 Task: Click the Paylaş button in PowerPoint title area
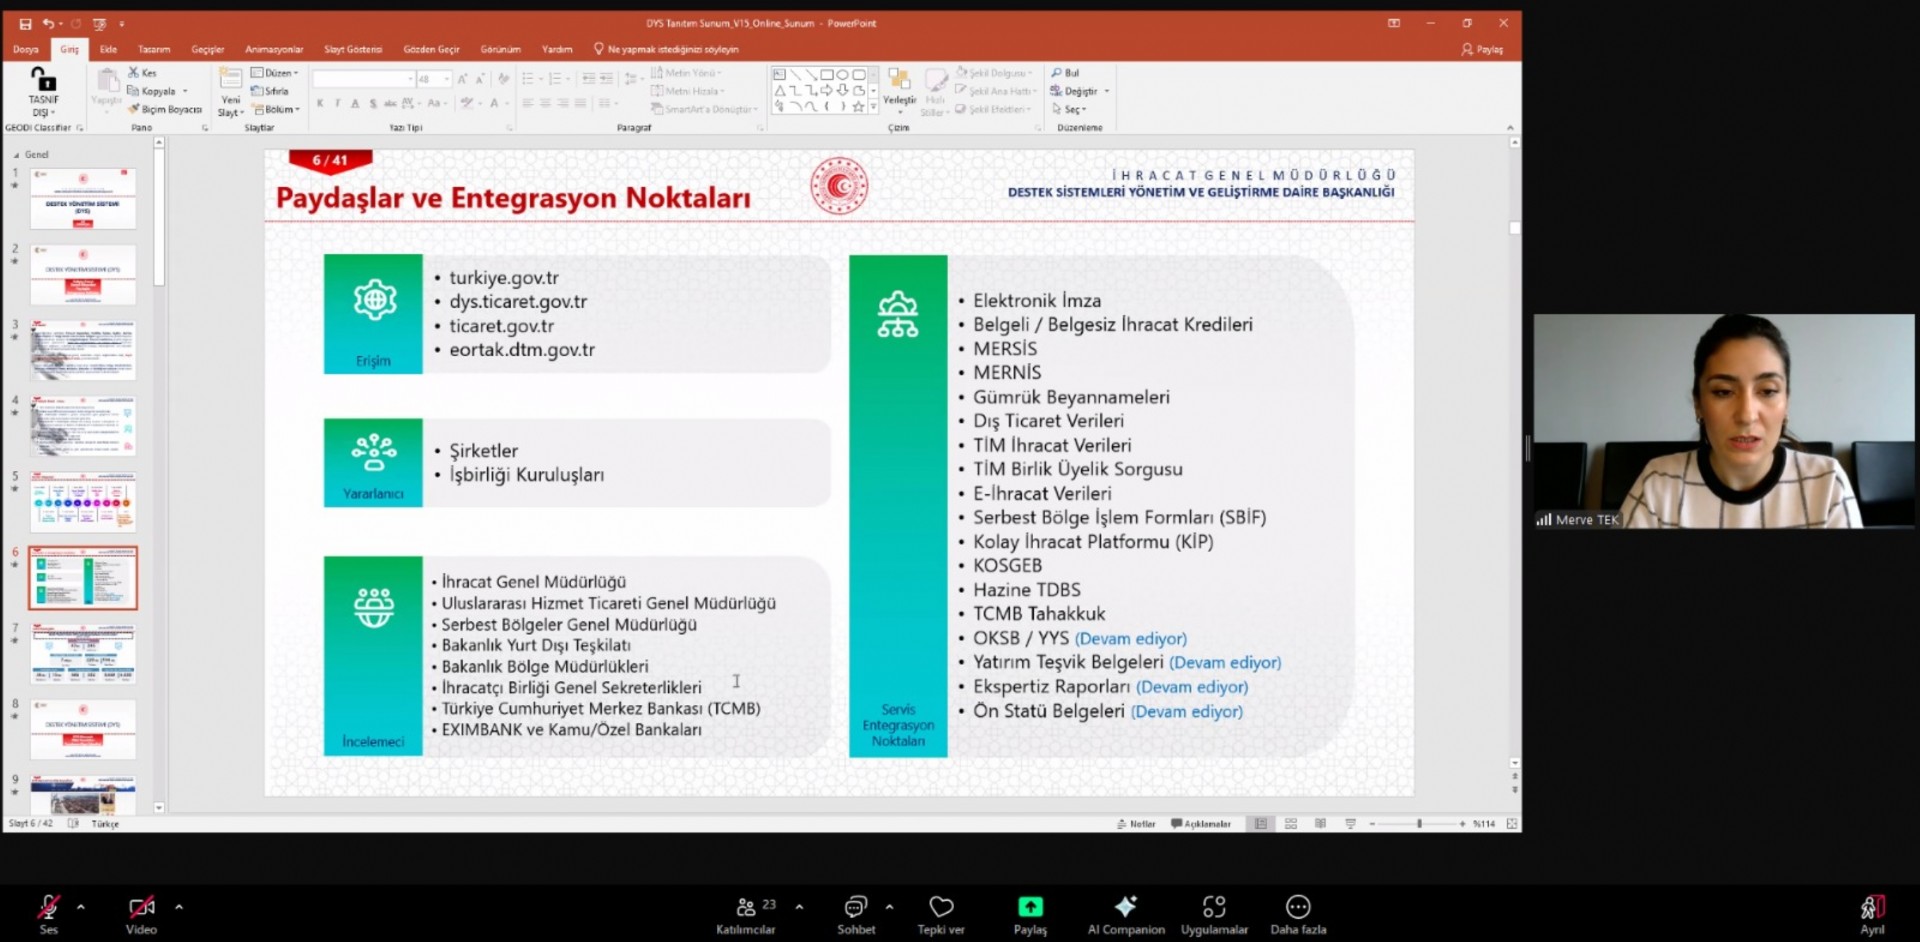point(1482,49)
